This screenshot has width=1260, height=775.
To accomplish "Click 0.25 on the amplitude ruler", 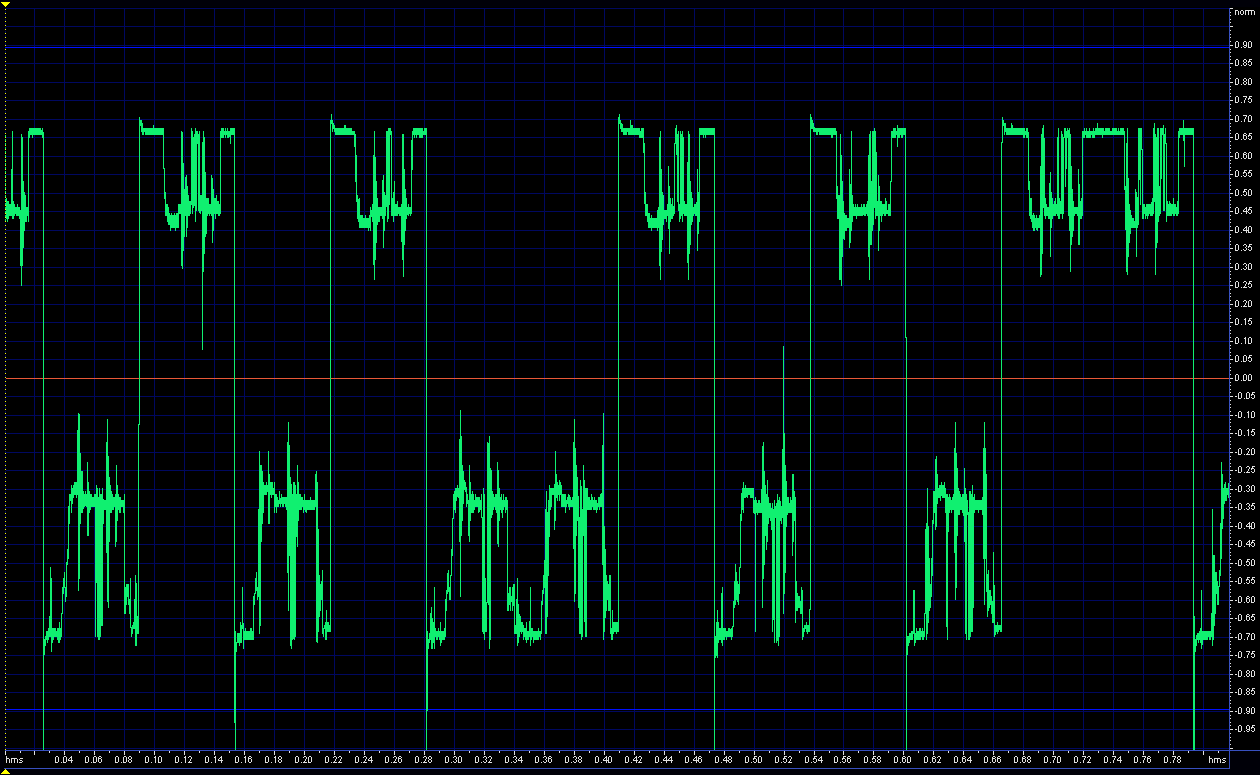I will coord(1245,285).
